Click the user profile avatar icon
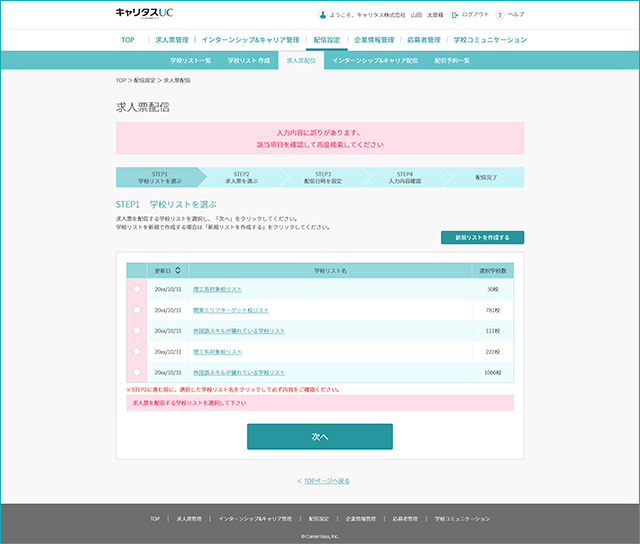 (322, 15)
